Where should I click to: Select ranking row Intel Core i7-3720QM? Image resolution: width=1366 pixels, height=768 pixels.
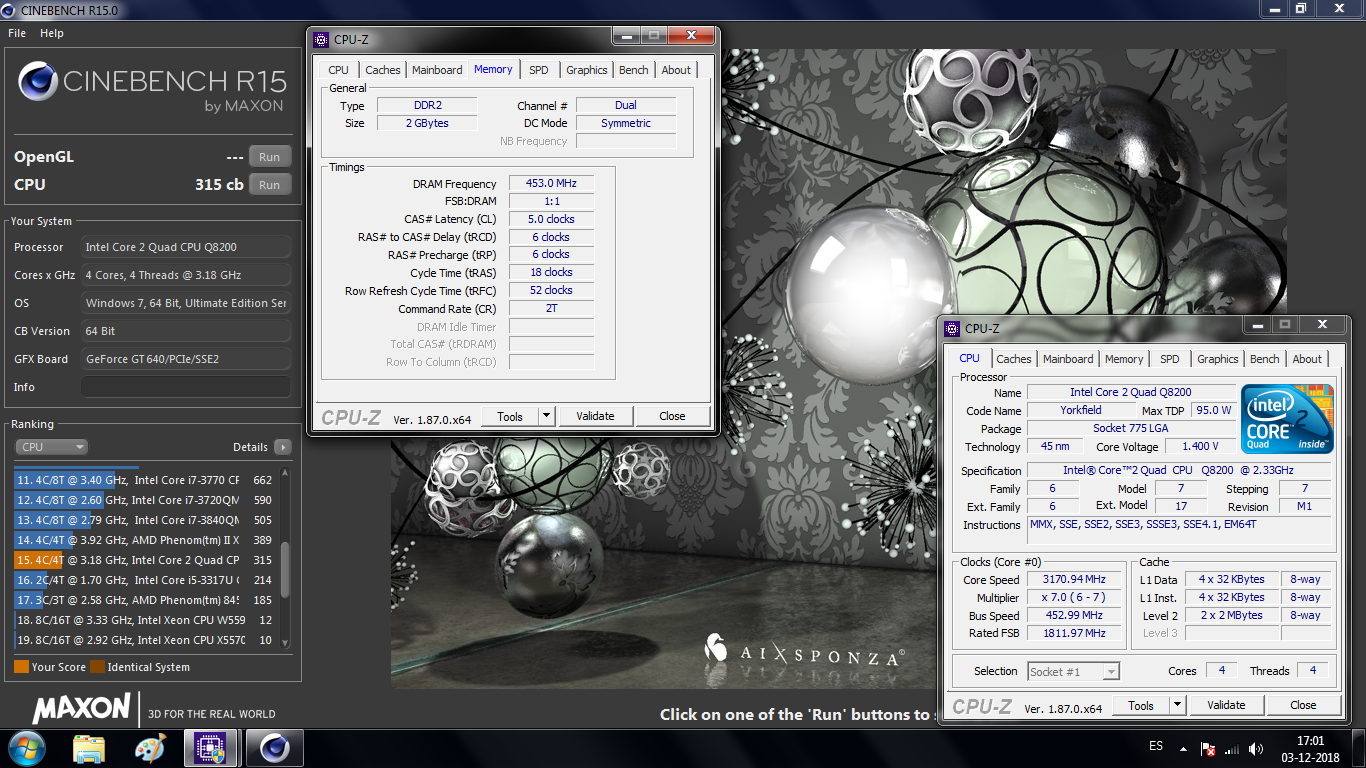144,500
